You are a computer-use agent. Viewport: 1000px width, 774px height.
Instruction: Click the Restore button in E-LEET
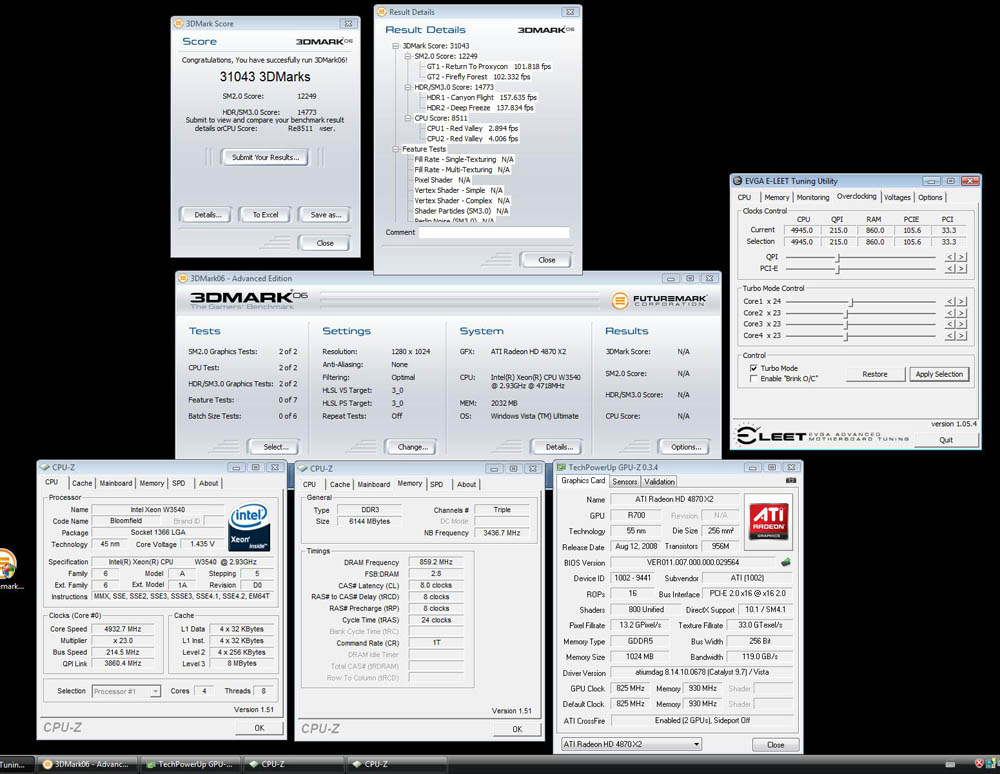[875, 374]
